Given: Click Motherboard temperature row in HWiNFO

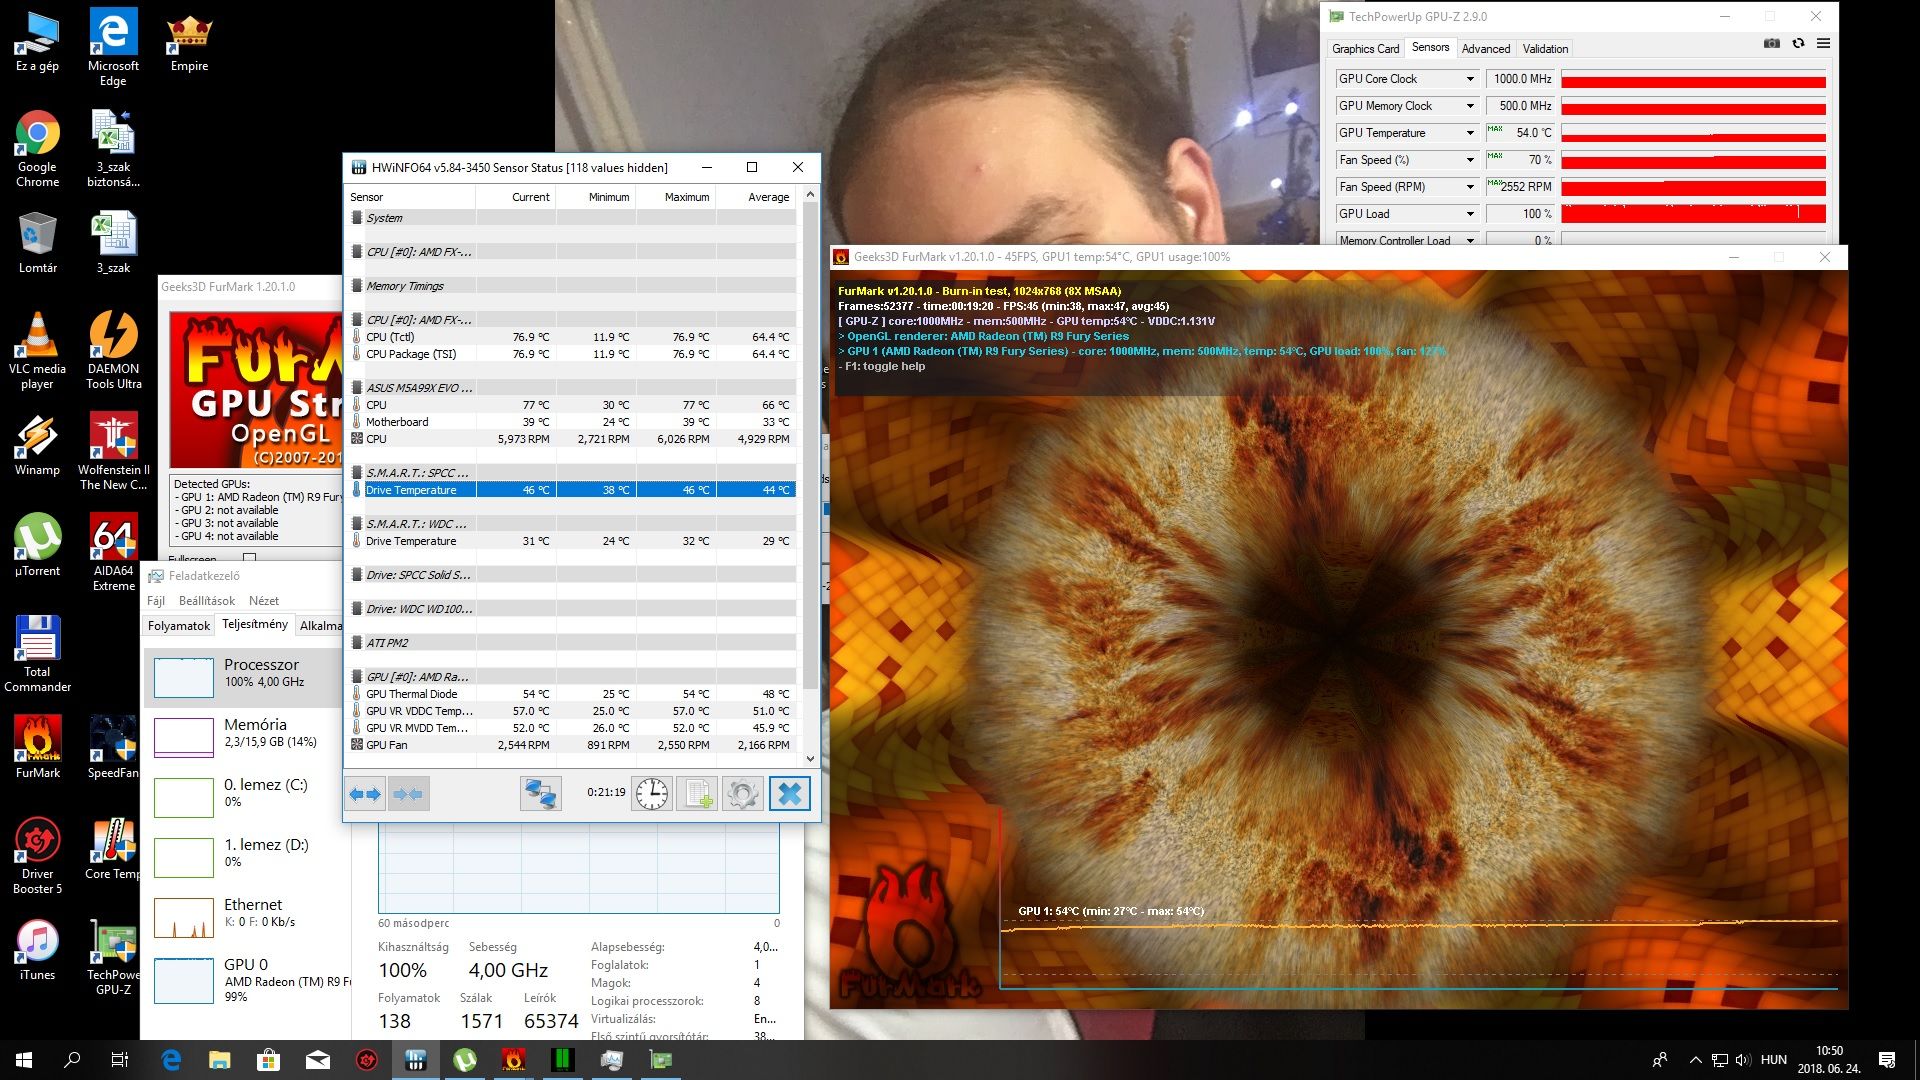Looking at the screenshot, I should pos(572,422).
